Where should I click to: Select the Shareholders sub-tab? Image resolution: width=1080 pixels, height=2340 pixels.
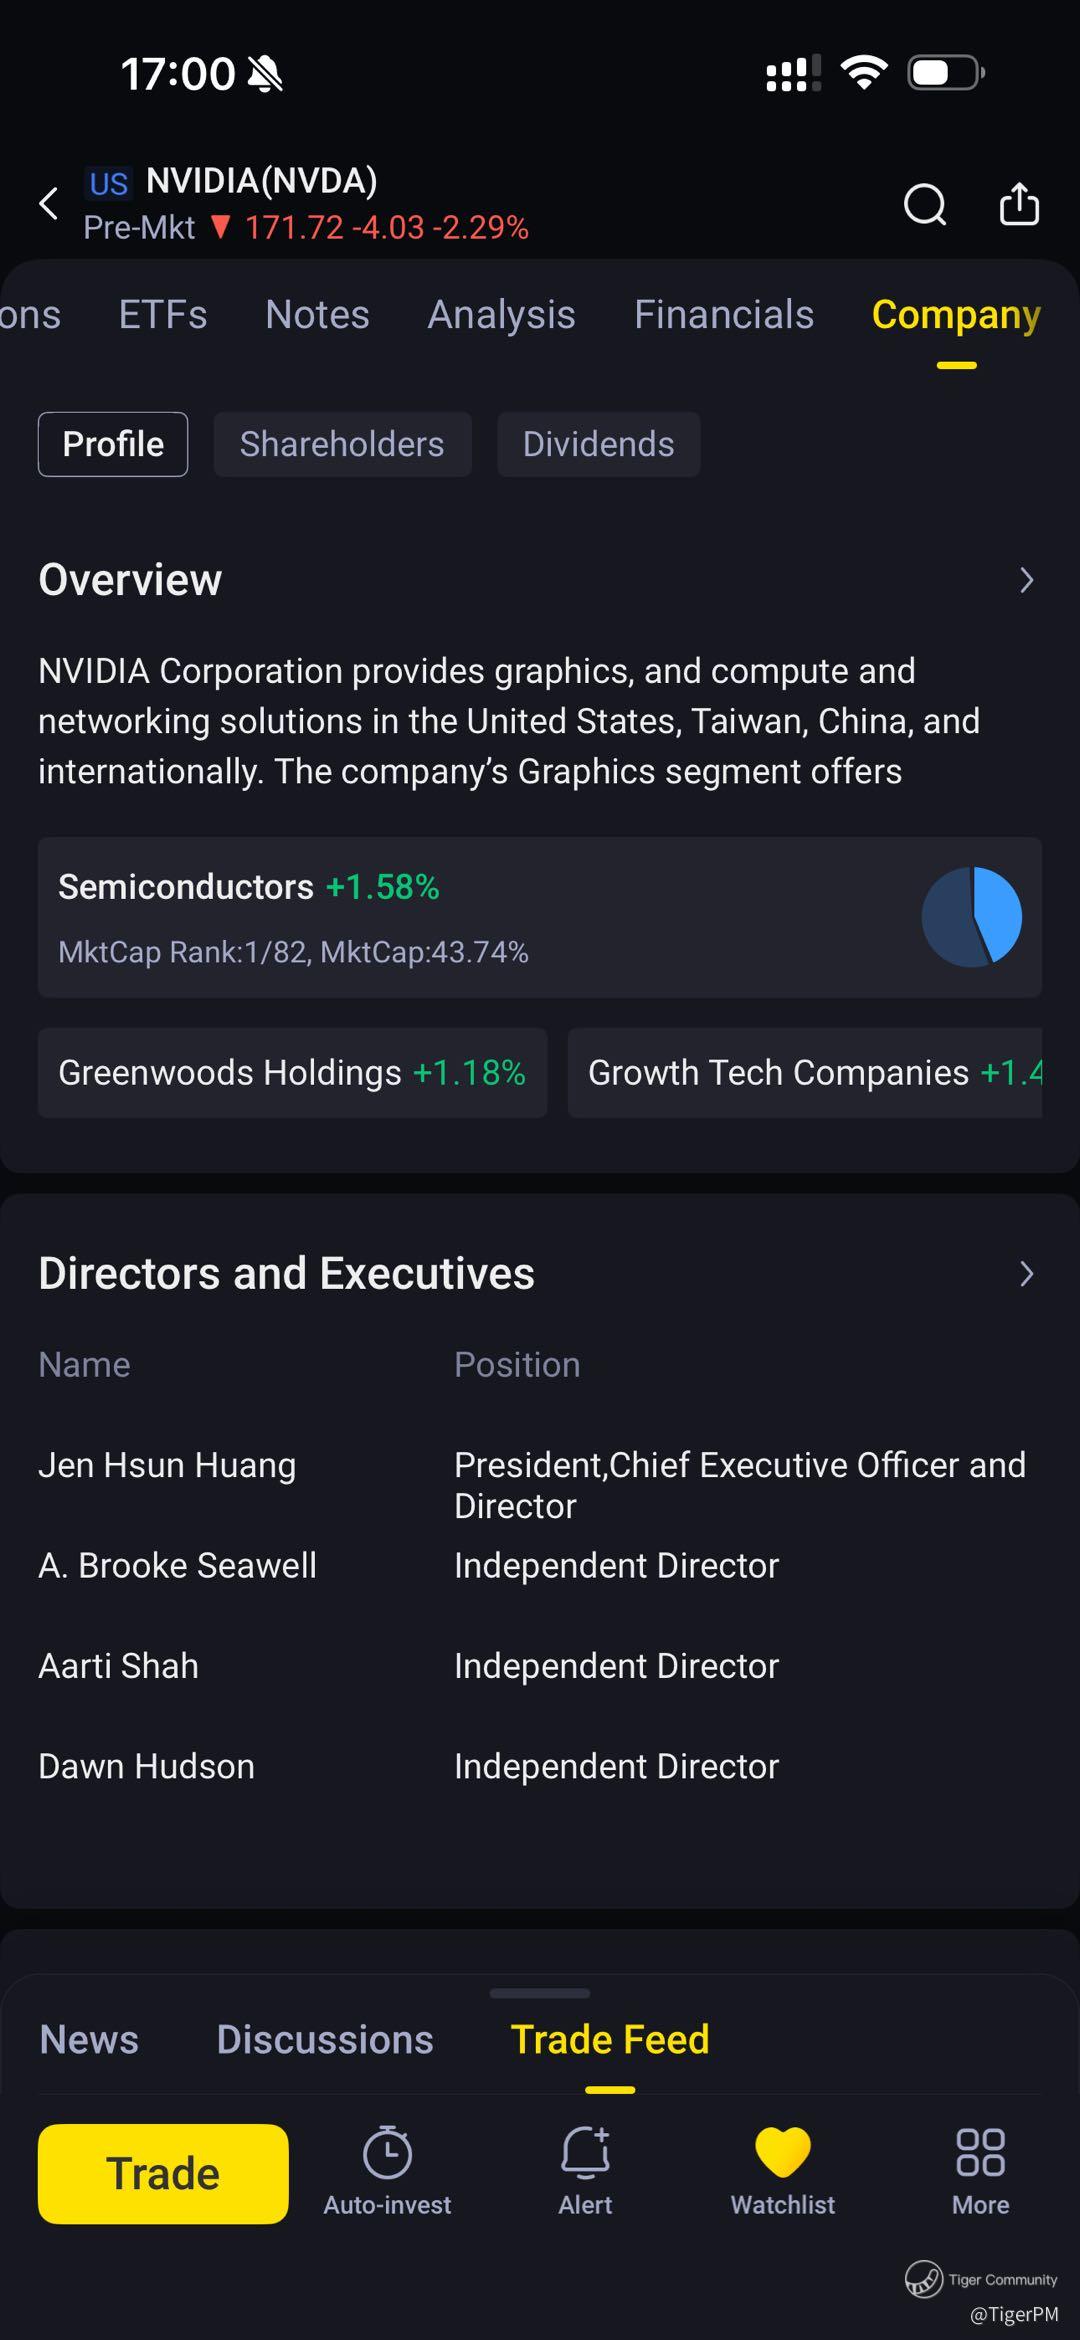[342, 444]
